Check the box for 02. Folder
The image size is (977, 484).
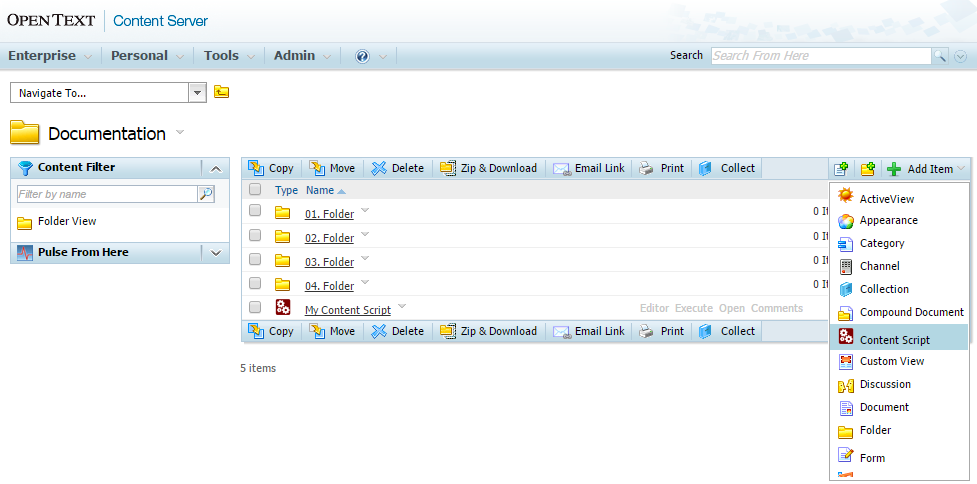click(x=255, y=235)
